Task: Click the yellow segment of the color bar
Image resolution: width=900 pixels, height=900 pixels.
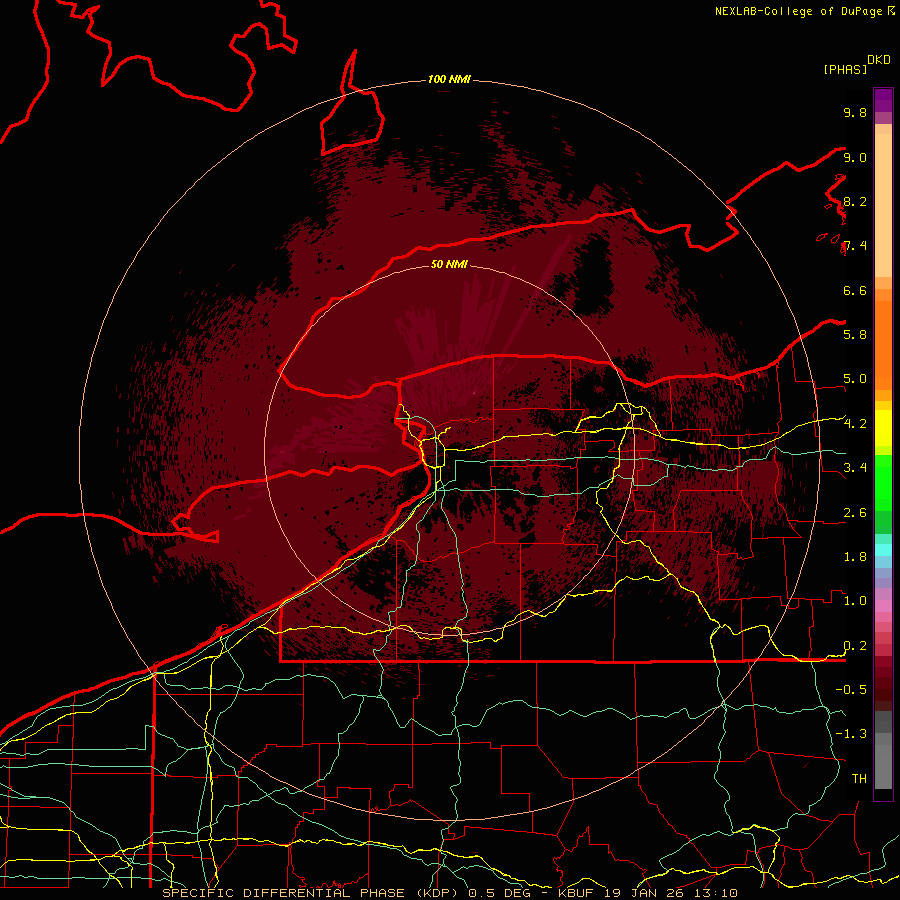Action: point(883,428)
